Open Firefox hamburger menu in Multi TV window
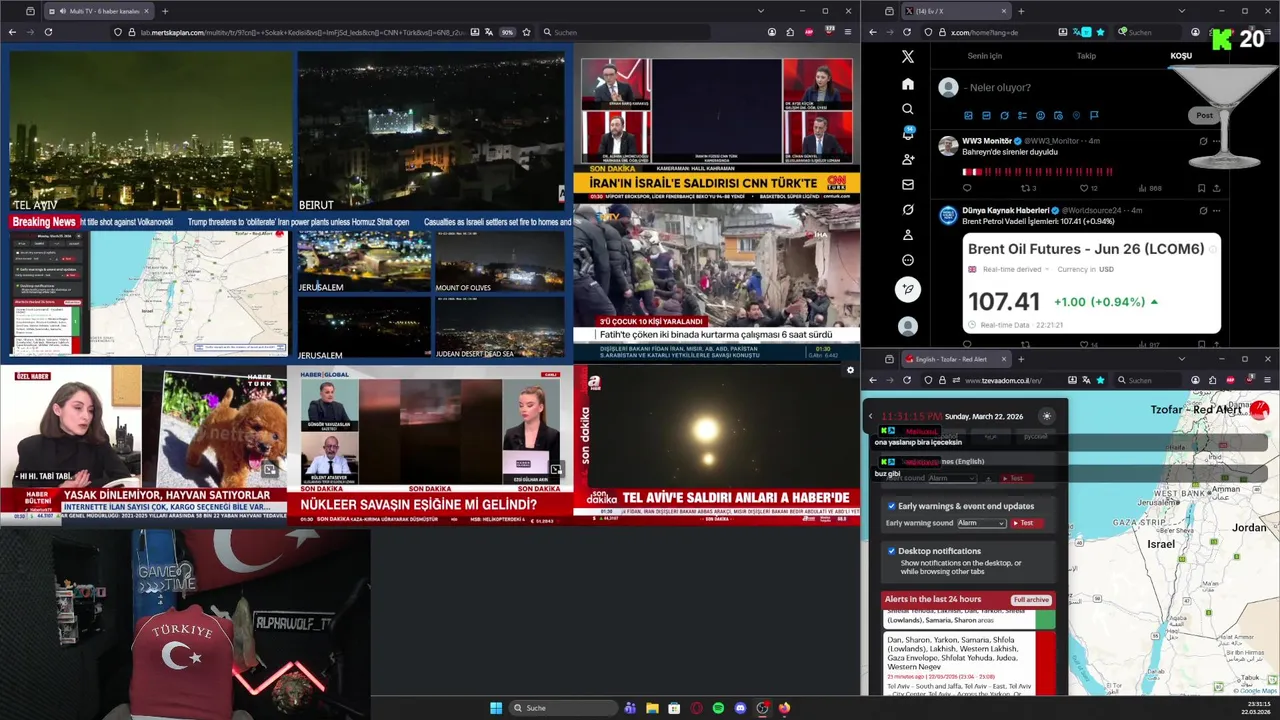1280x720 pixels. pos(848,32)
